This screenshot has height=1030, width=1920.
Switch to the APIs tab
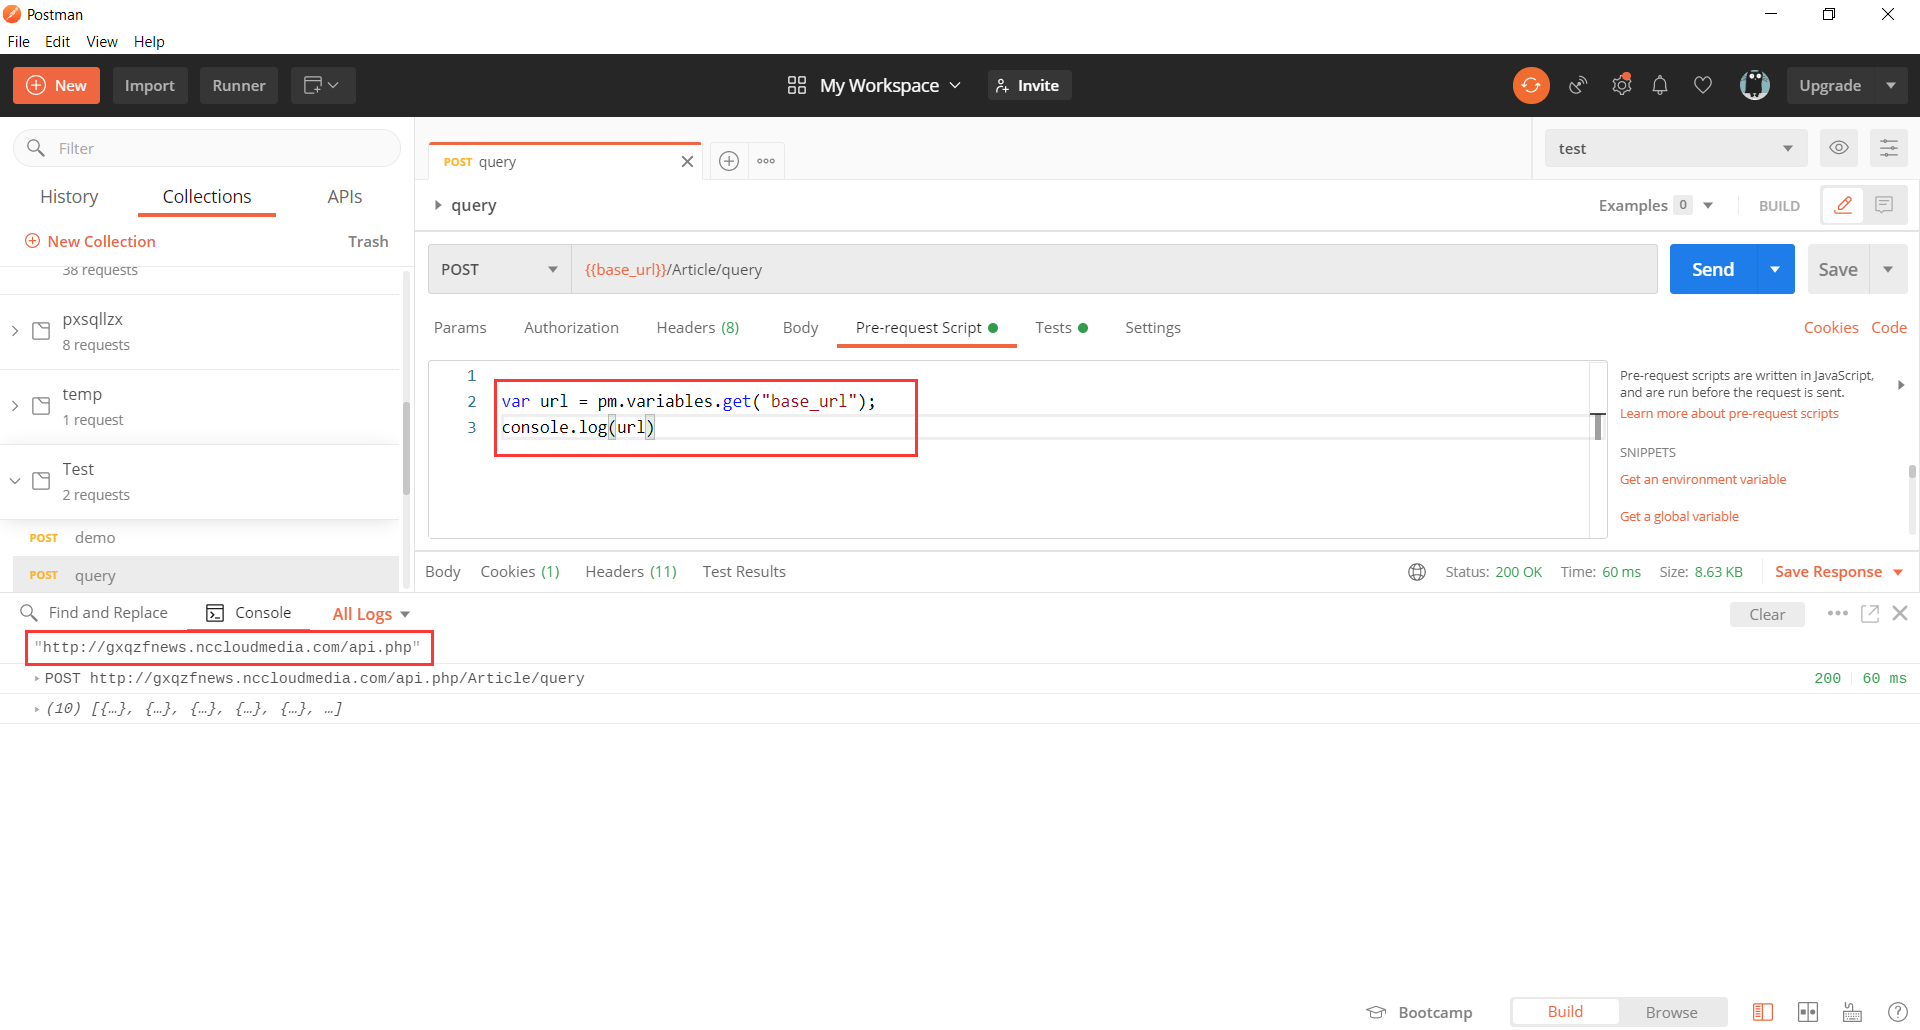point(345,197)
